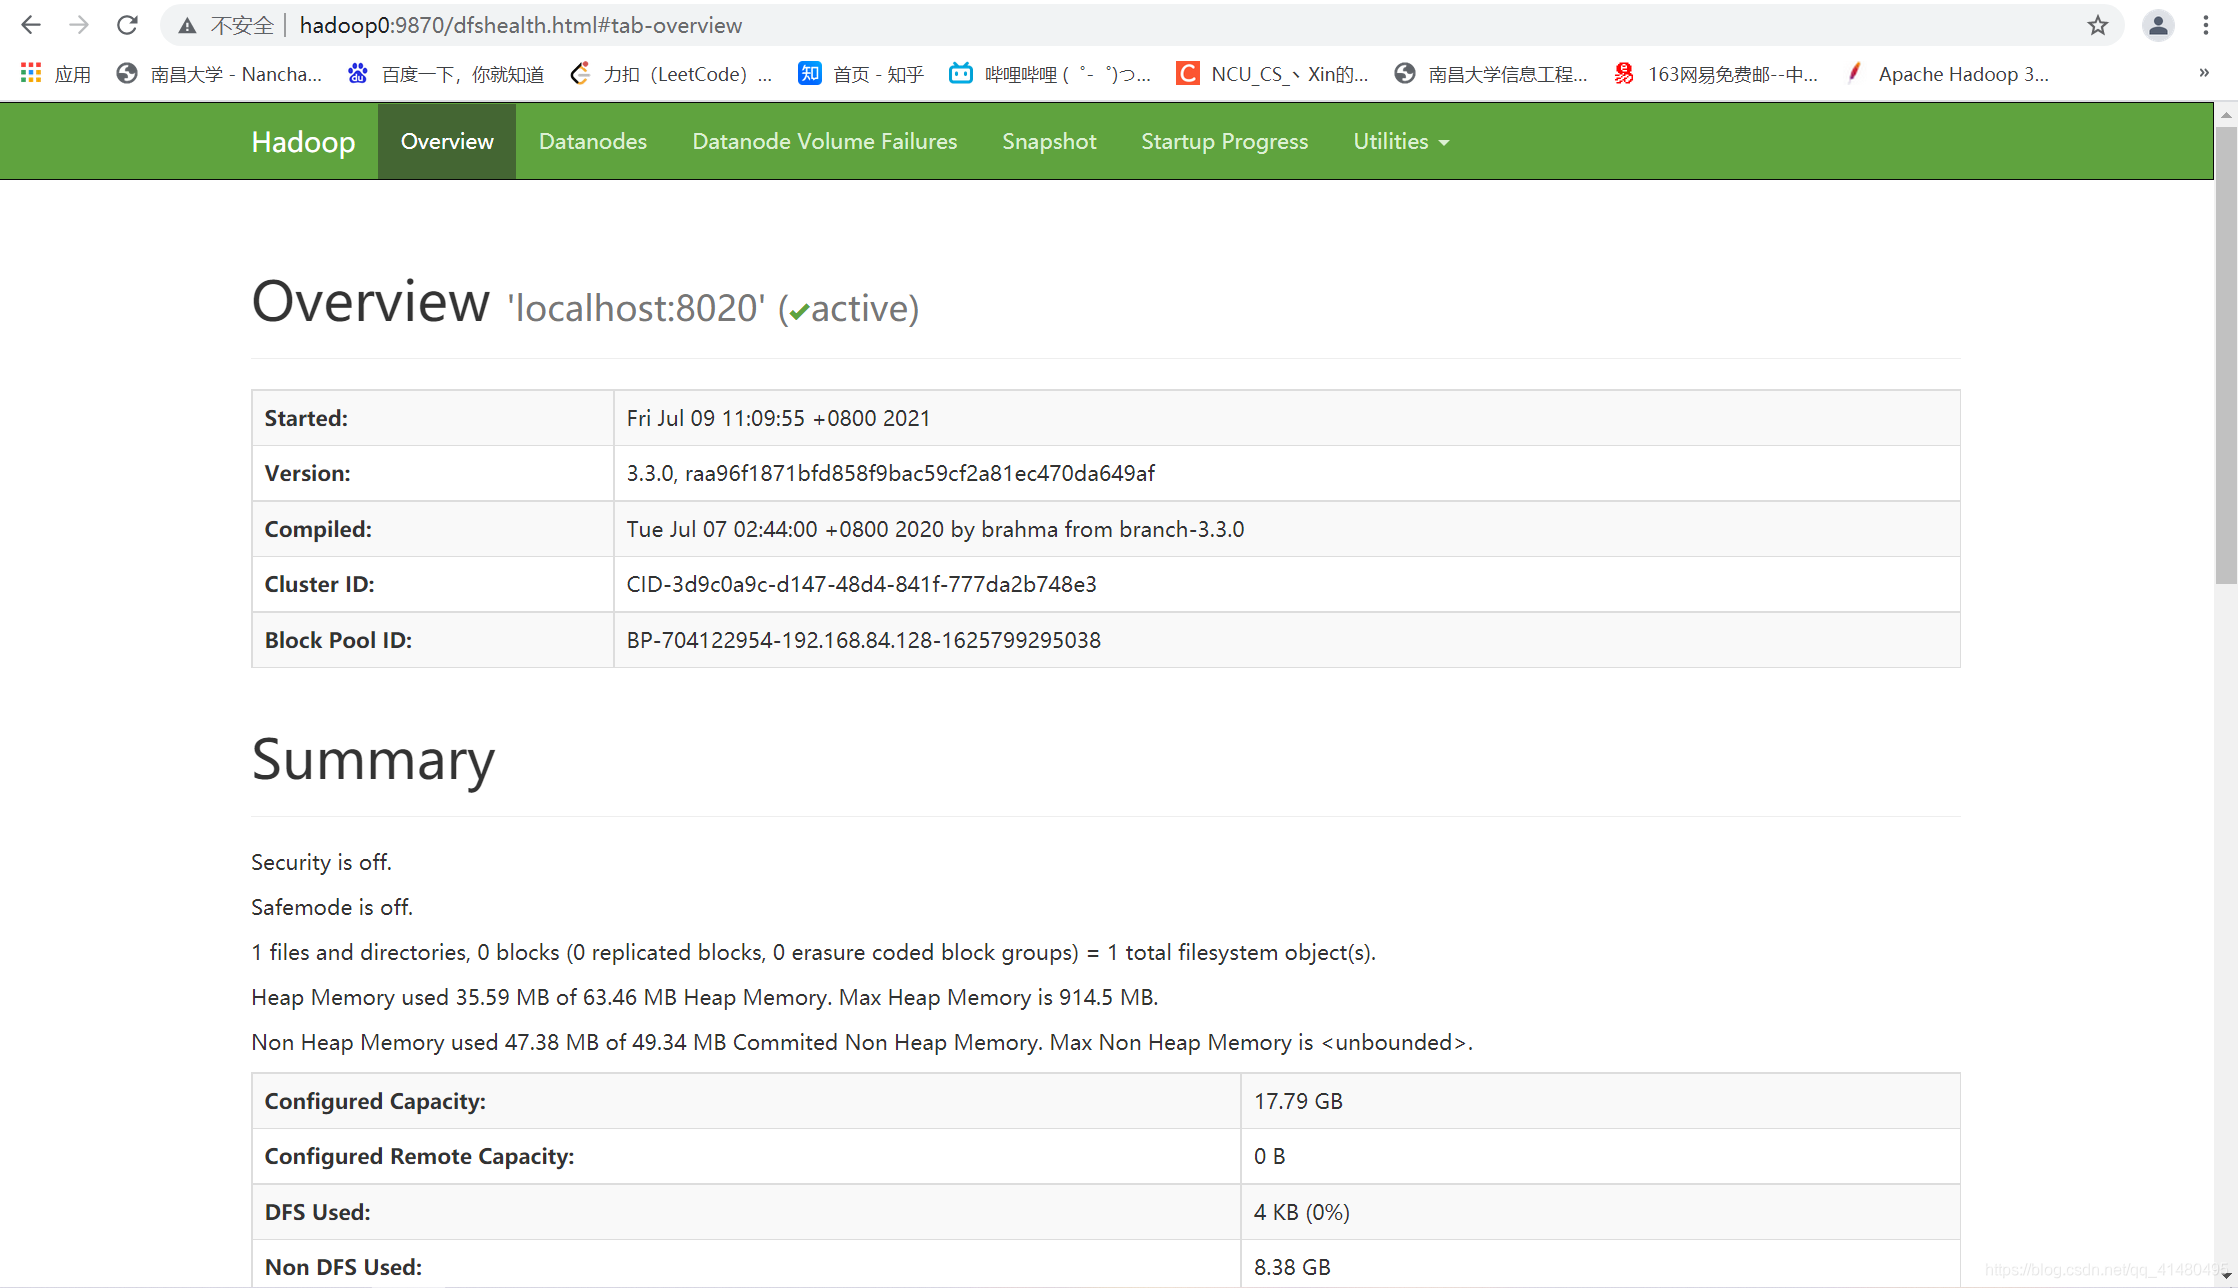This screenshot has height=1288, width=2238.
Task: Open Chrome three-dot menu
Action: (x=2206, y=26)
